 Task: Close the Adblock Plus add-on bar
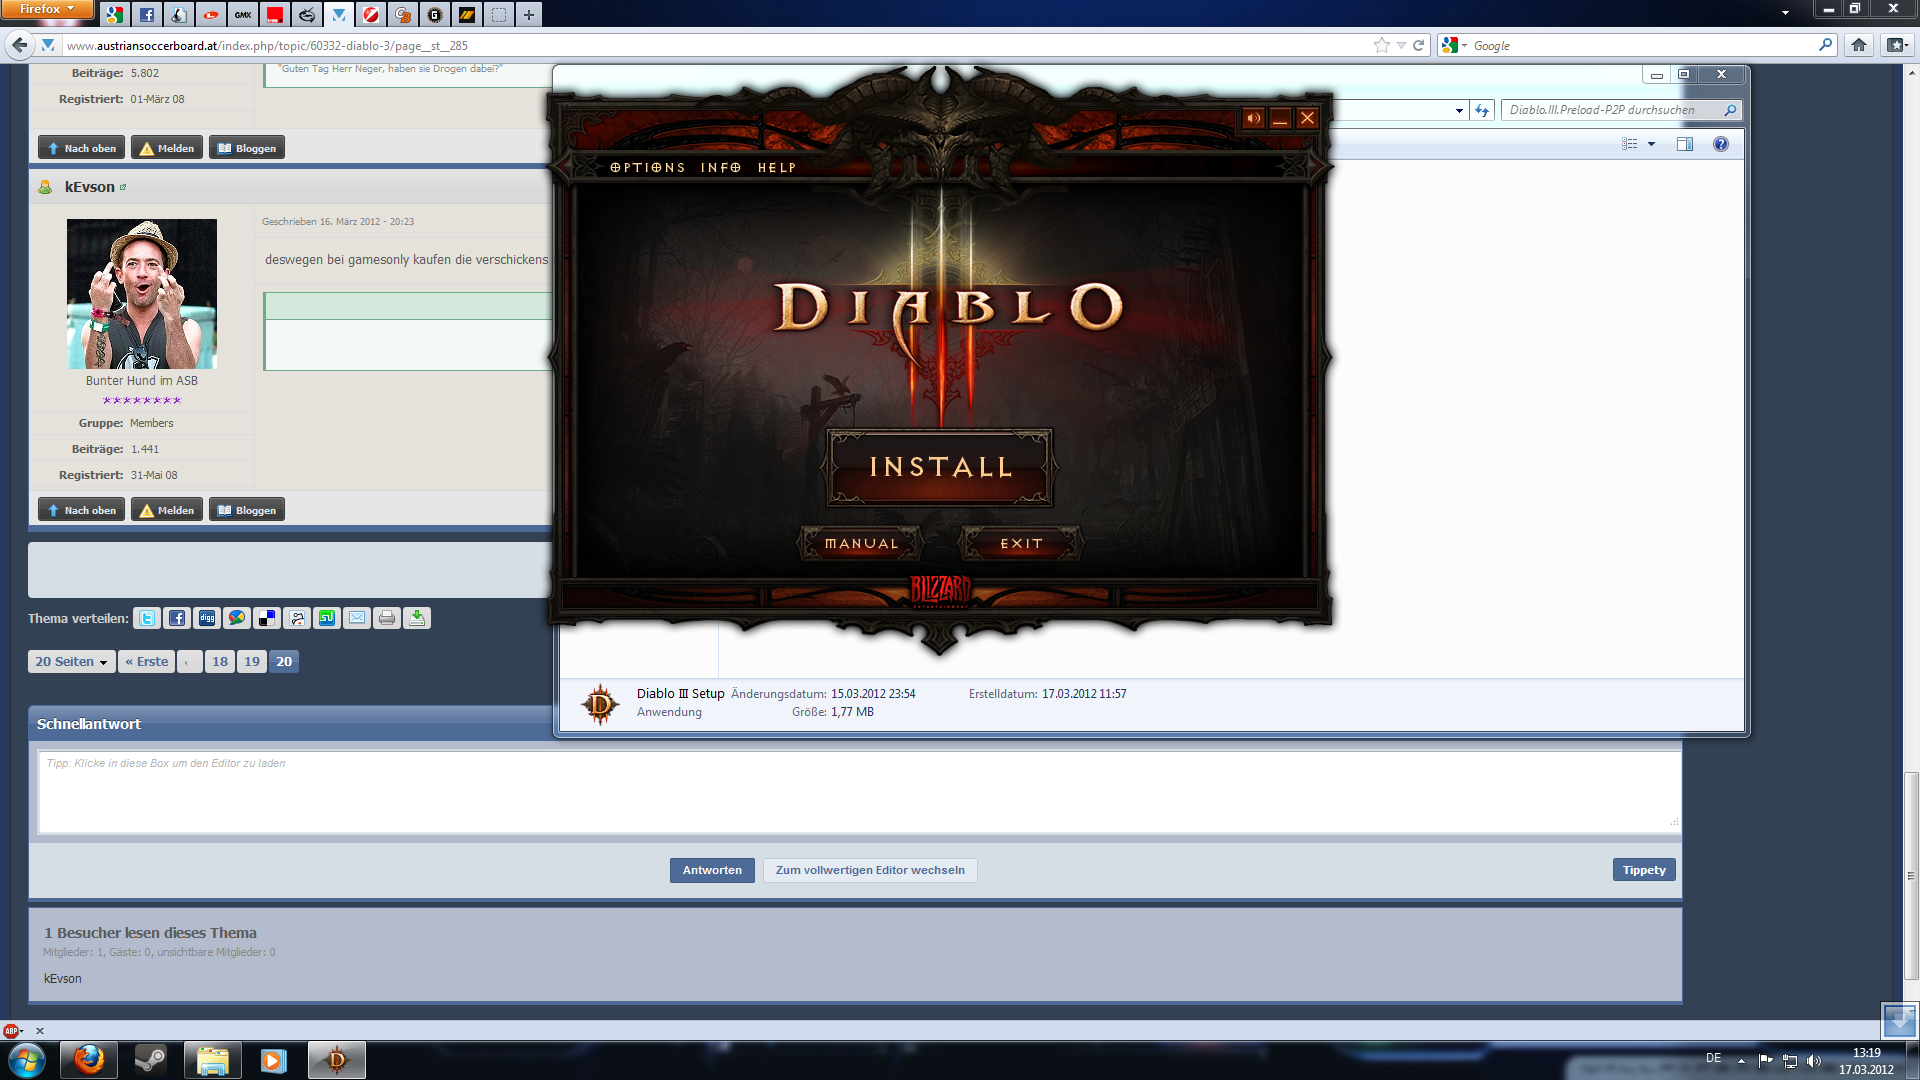40,1031
